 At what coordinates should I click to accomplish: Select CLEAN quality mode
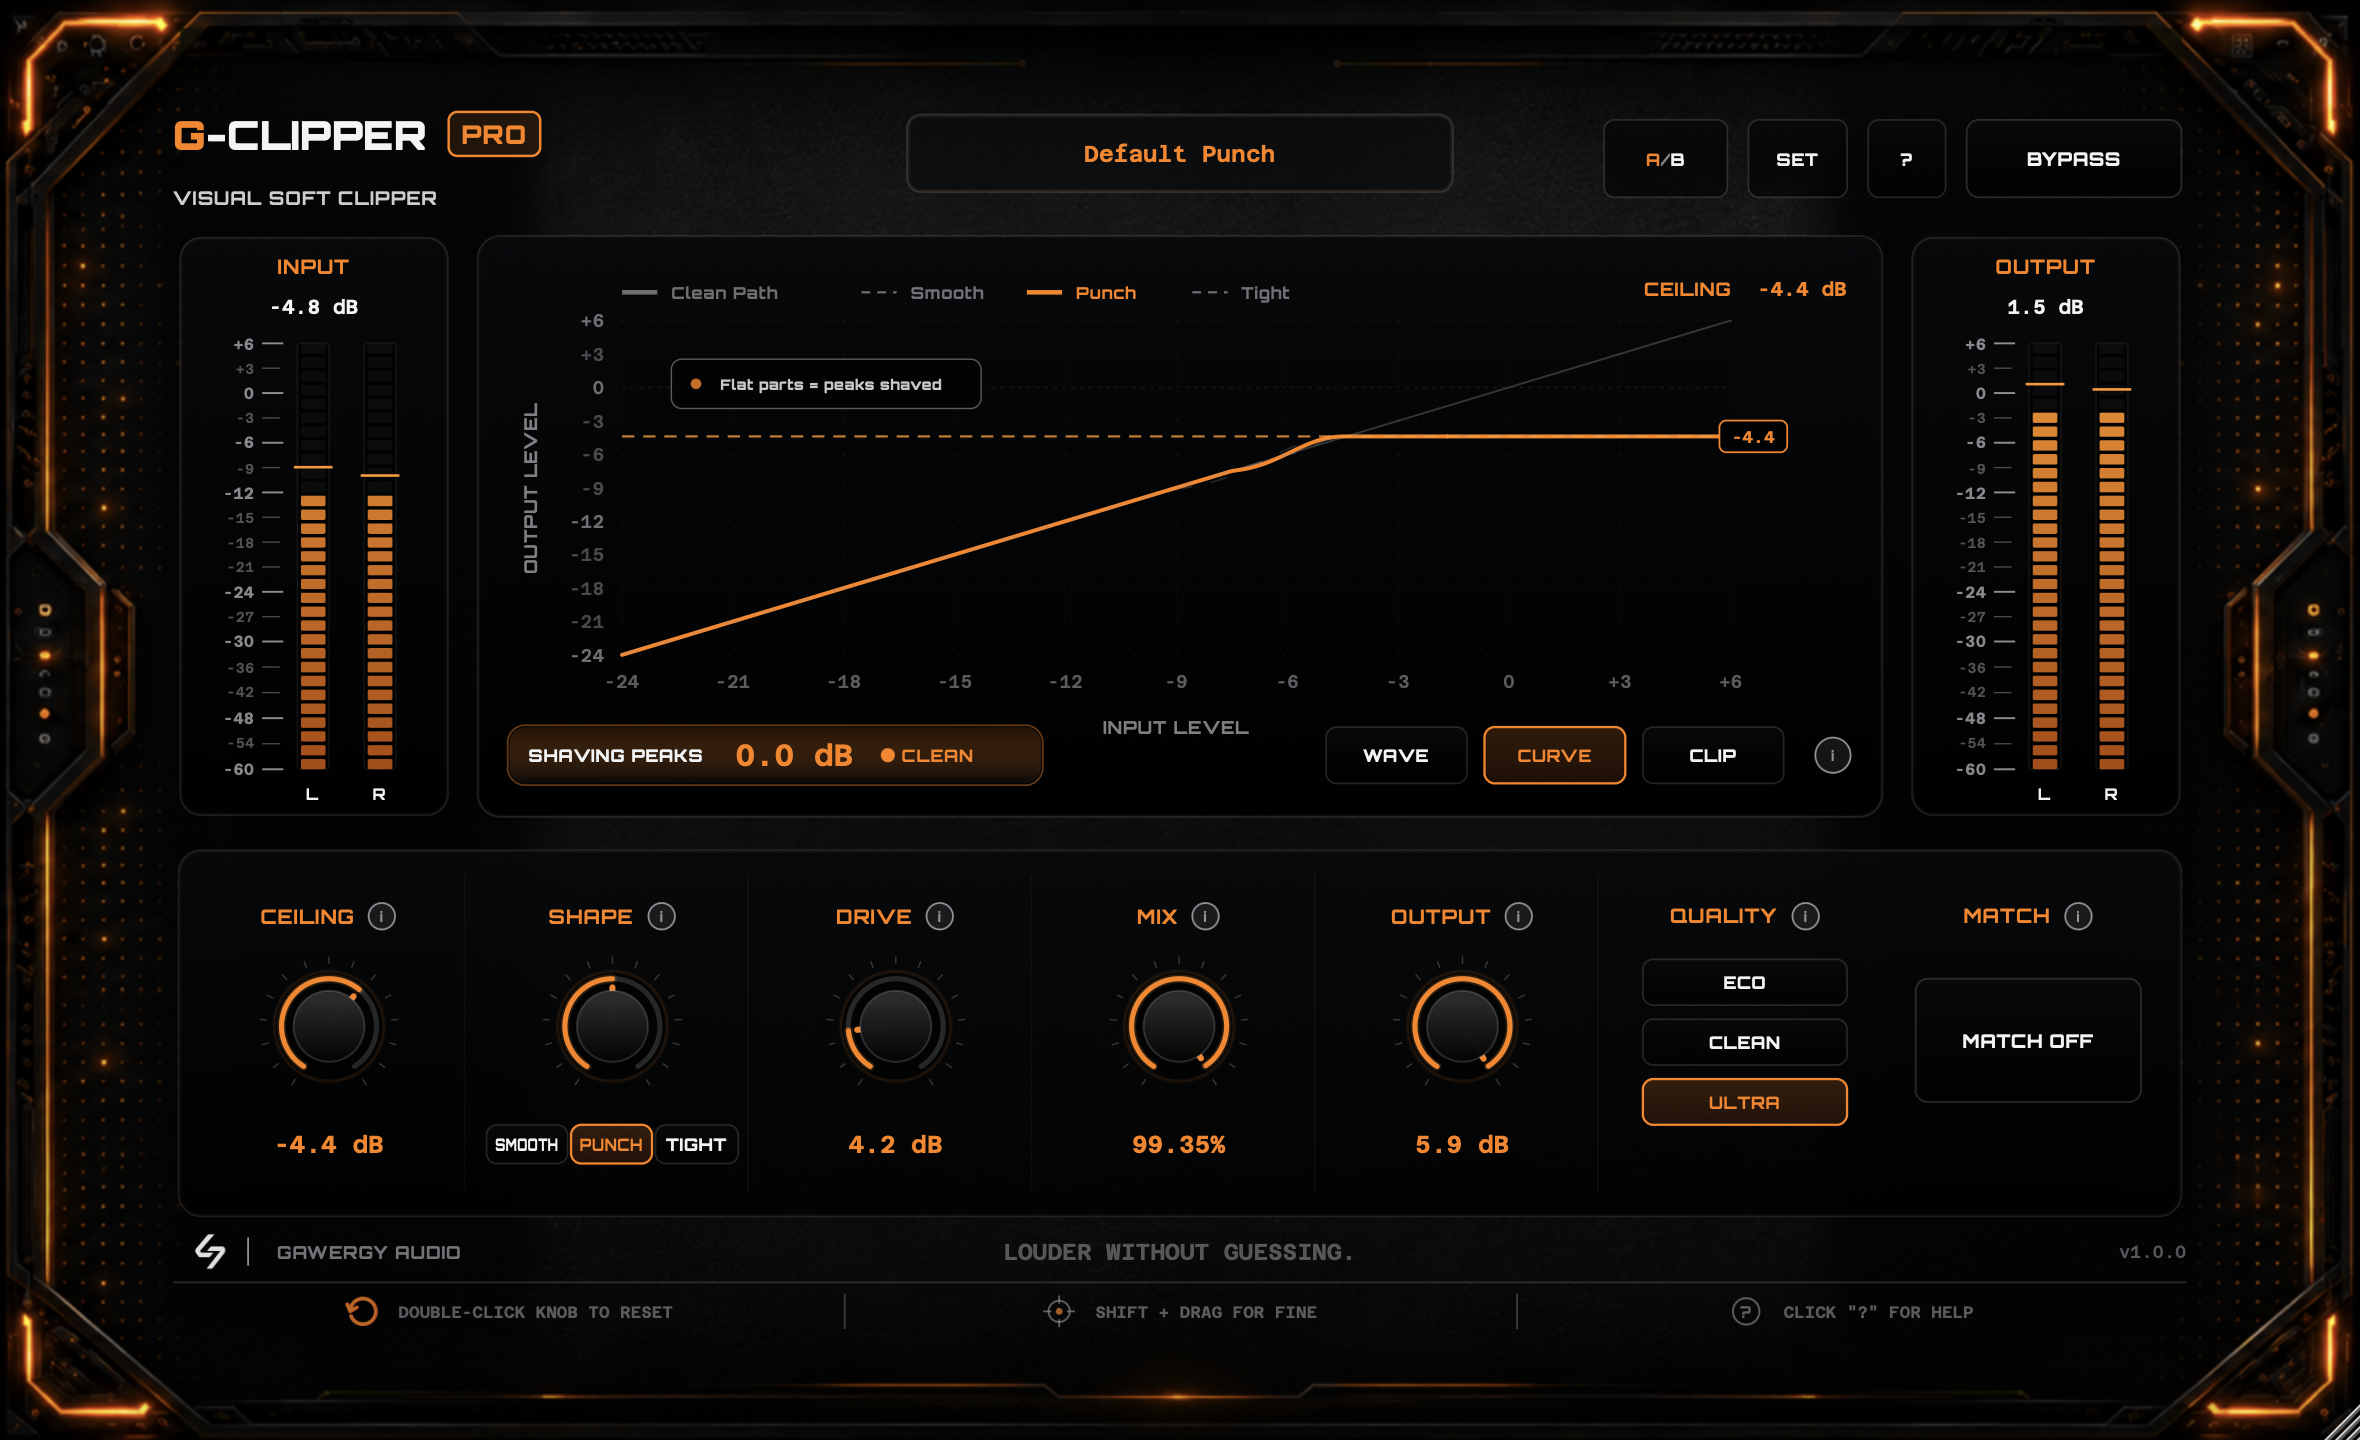1744,1042
